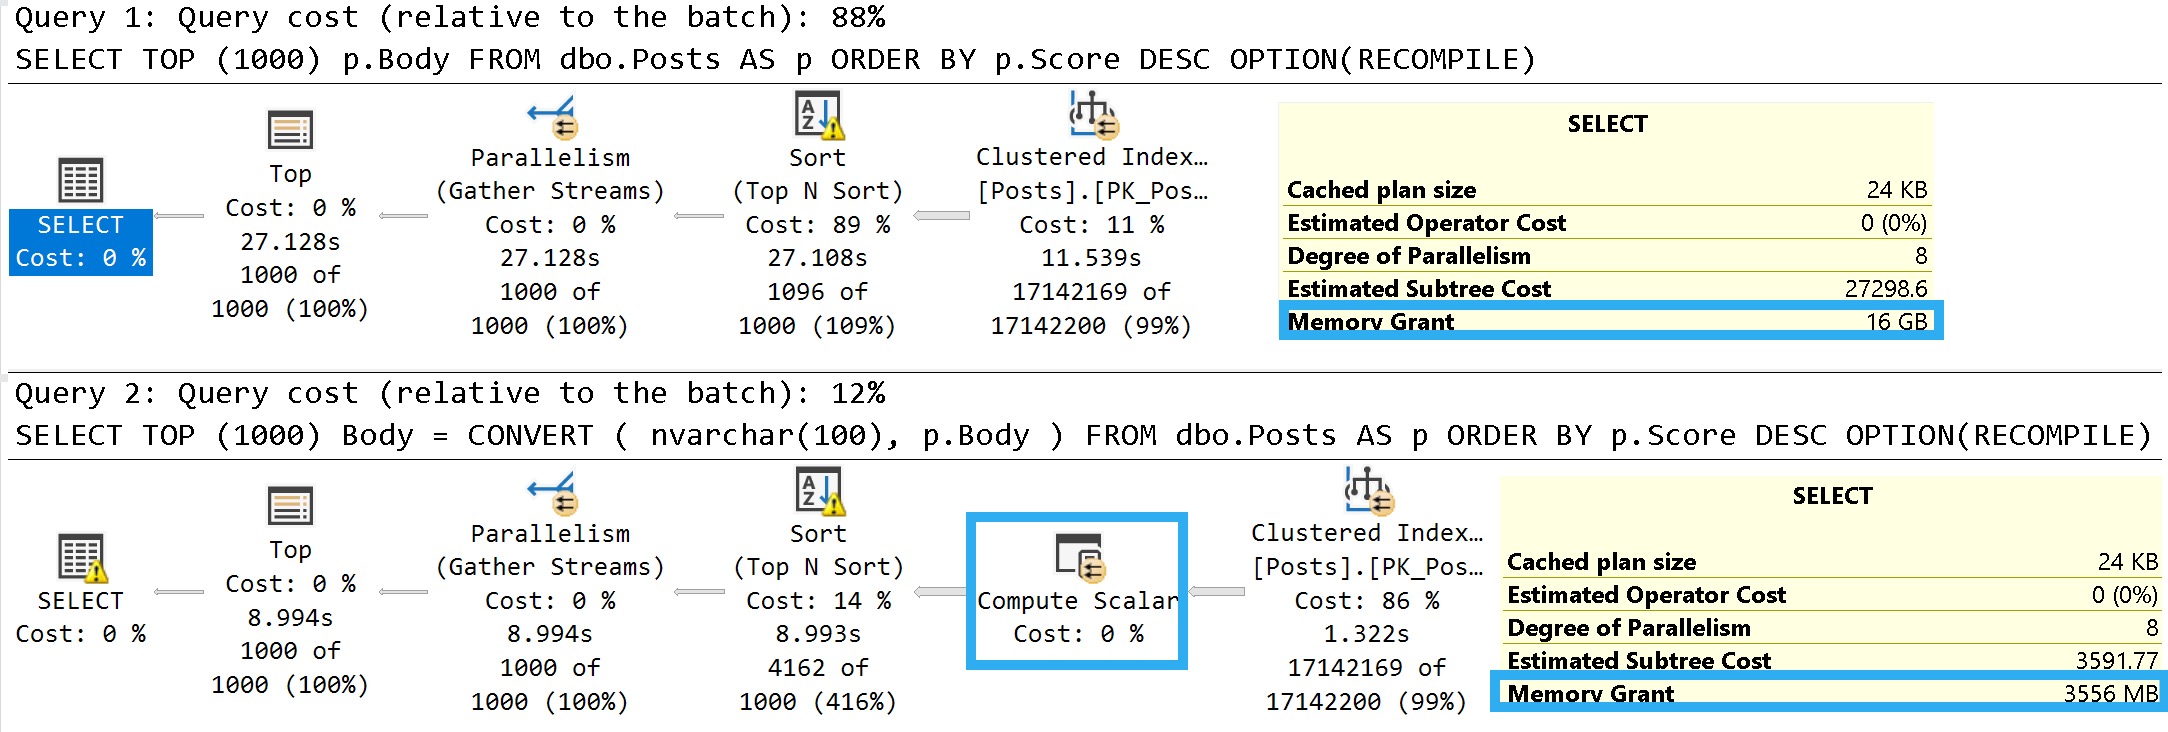The height and width of the screenshot is (732, 2168).
Task: Select Query 1 SQL text ending ORDER BY p.Score
Action: tap(775, 60)
